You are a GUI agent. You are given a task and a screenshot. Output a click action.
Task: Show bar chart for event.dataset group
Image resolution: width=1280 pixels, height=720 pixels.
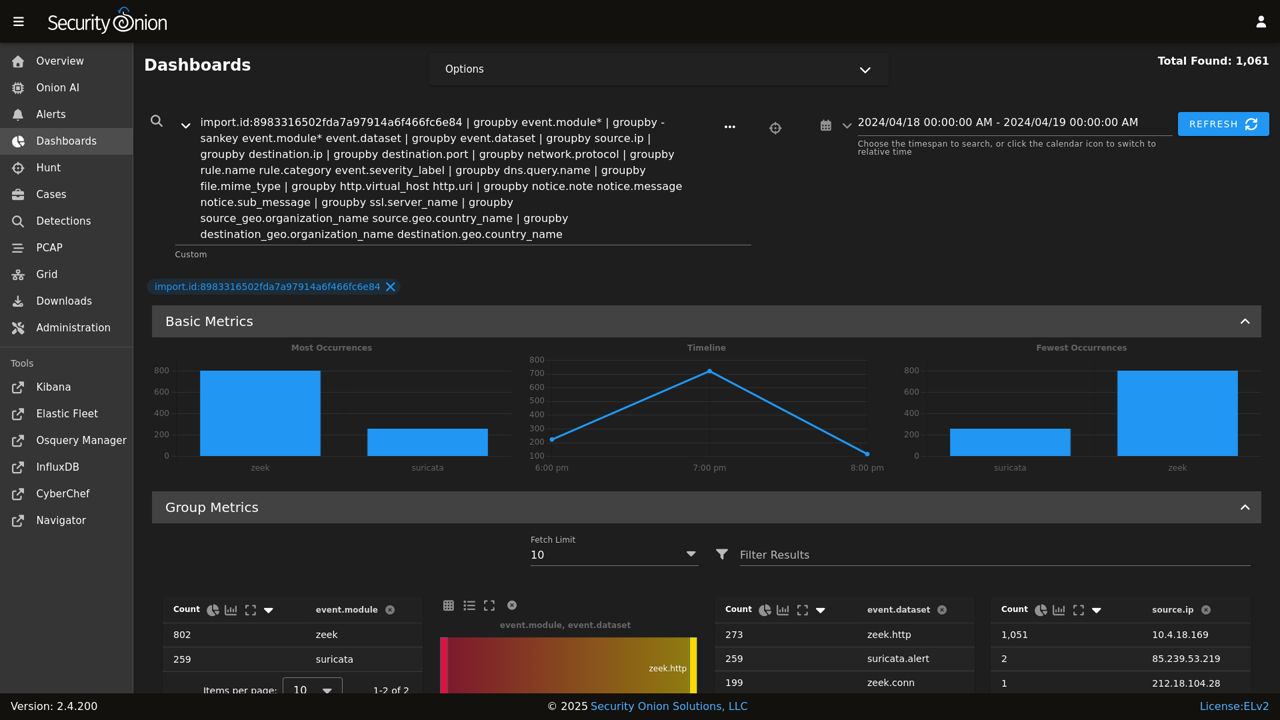[x=783, y=610]
